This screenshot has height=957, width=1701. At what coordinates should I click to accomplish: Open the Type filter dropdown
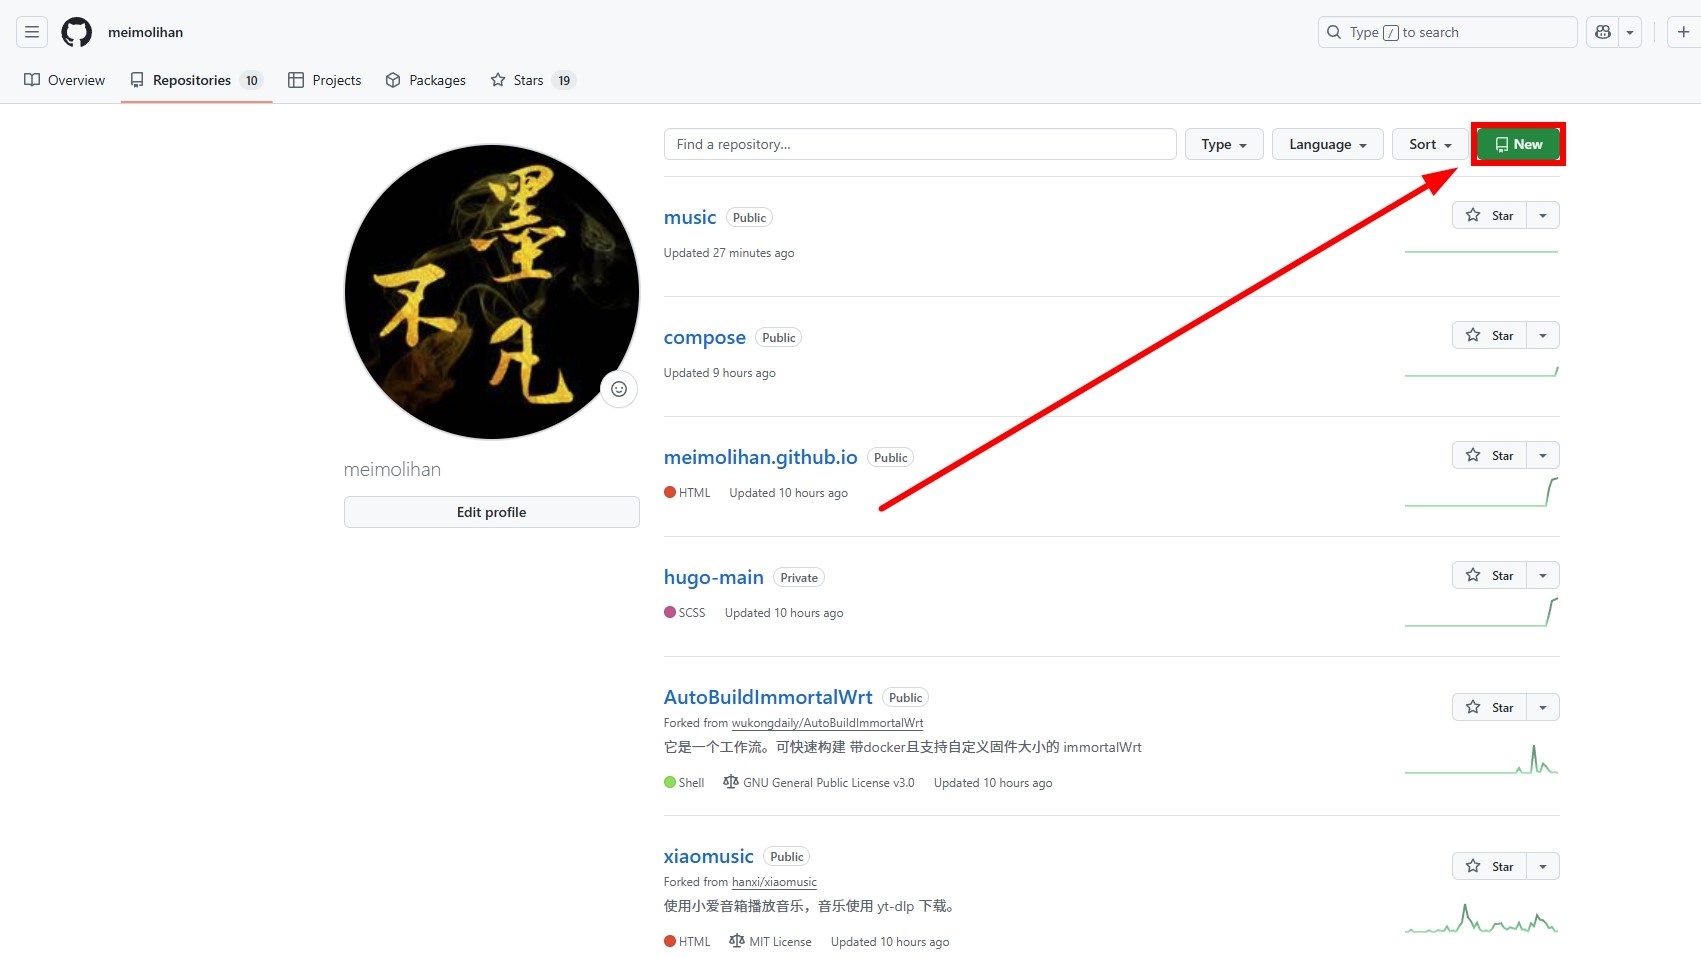pos(1224,144)
